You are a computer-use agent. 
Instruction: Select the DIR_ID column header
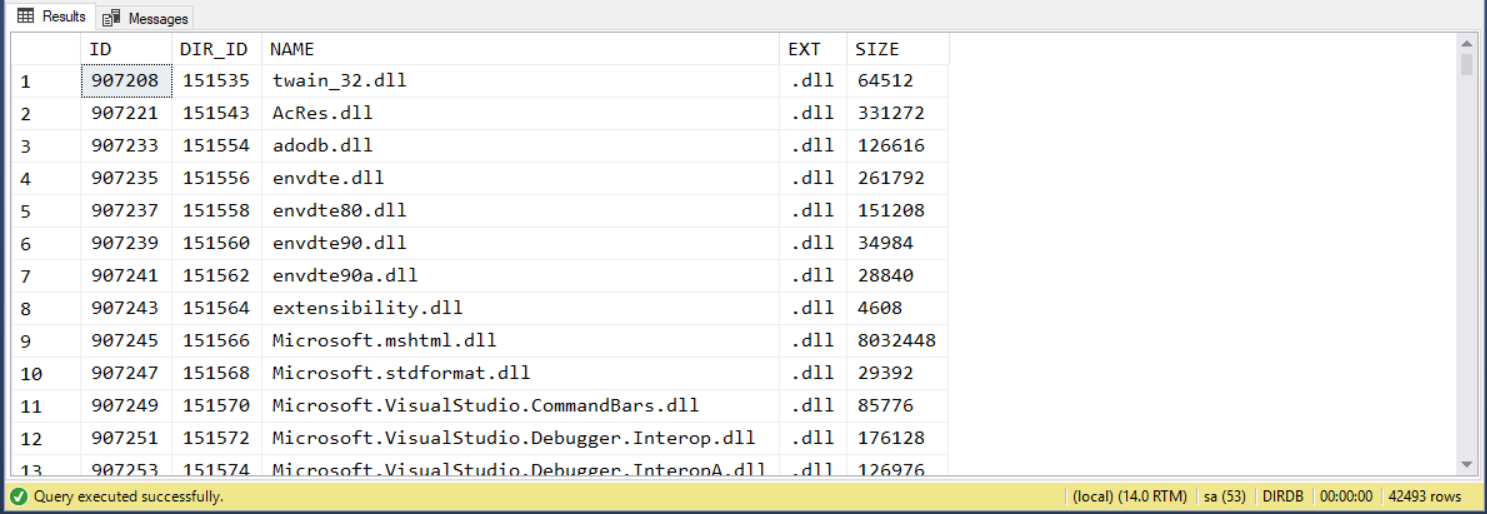click(216, 49)
